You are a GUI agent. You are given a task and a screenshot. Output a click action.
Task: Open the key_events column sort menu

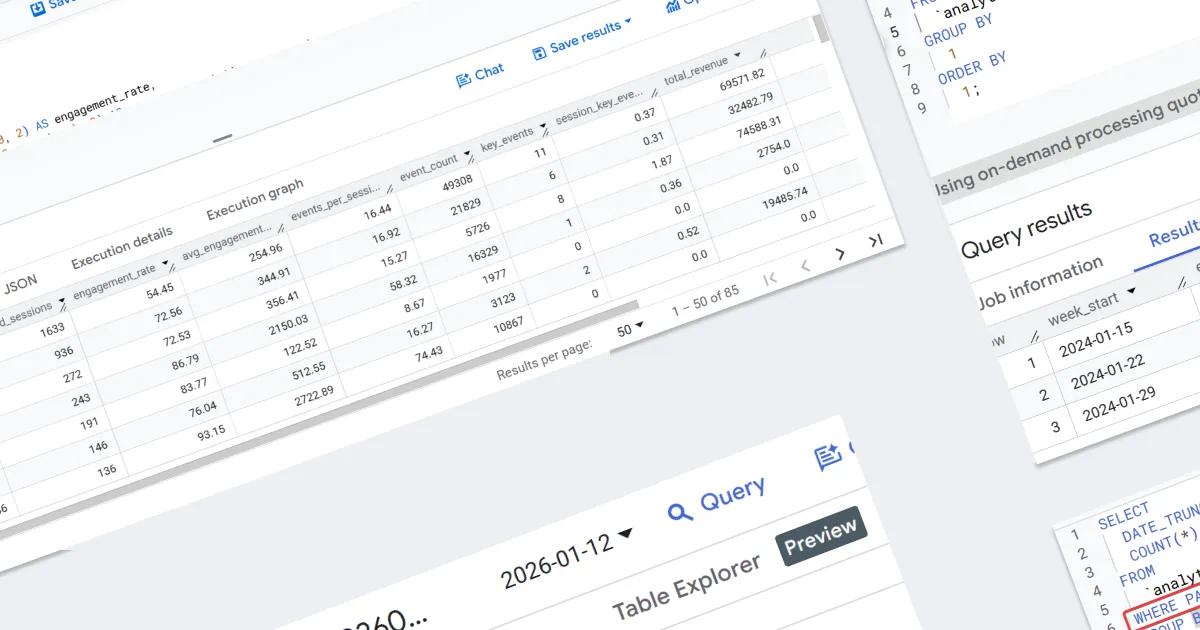[543, 126]
